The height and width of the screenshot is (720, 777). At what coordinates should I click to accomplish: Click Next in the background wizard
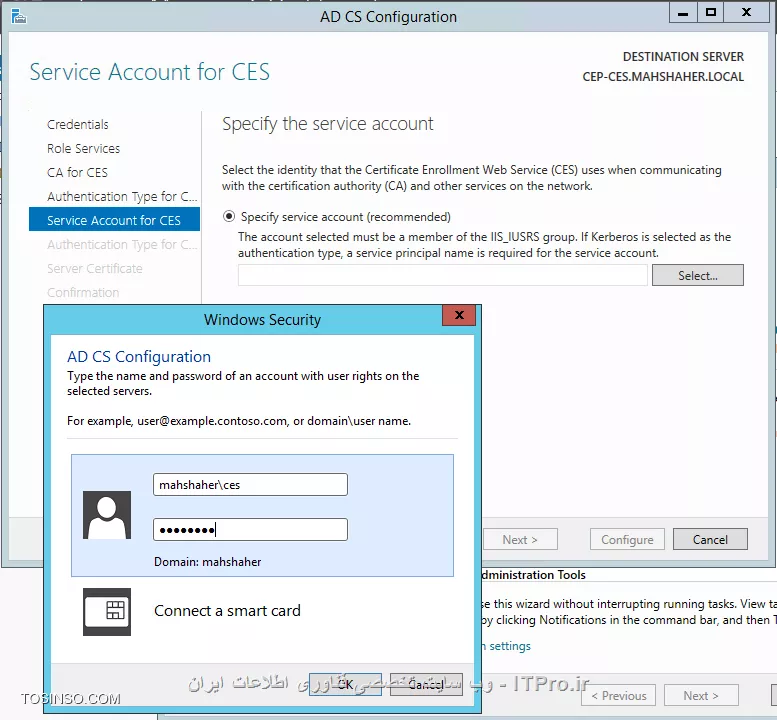click(701, 696)
